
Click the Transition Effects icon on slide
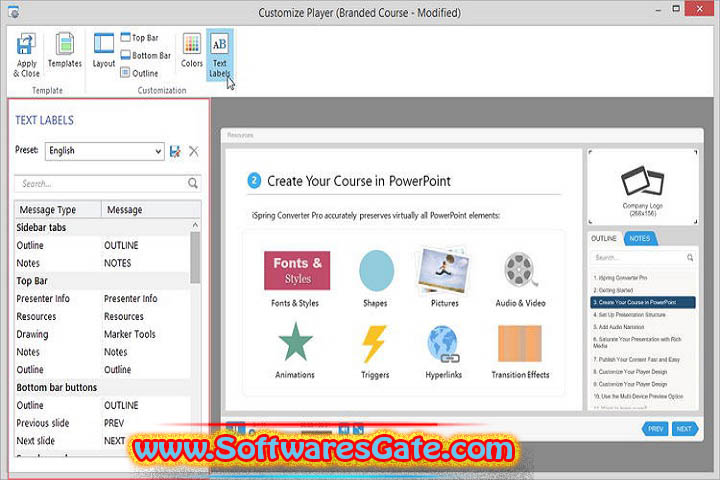tap(520, 344)
